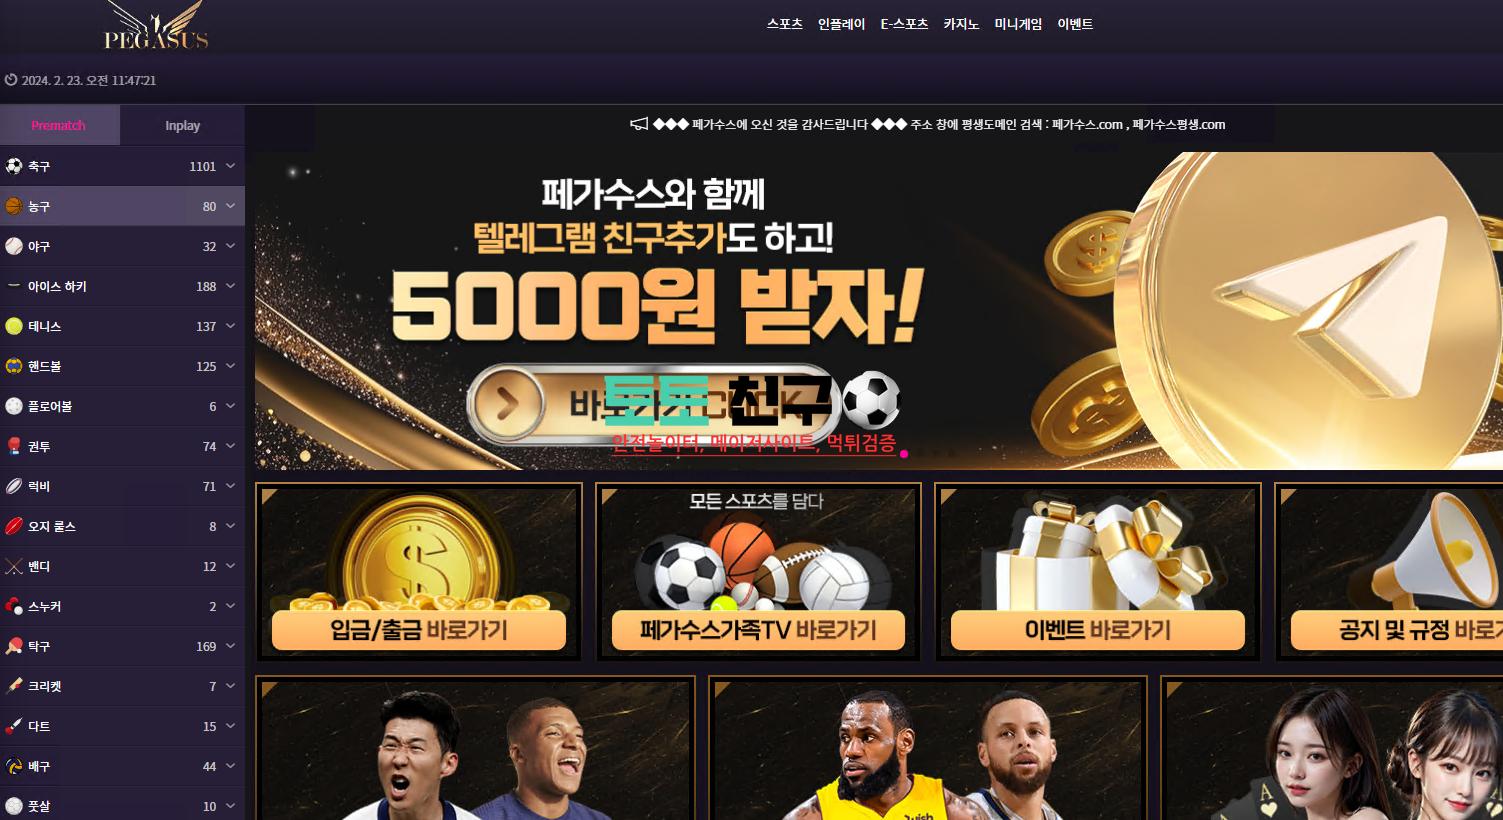
Task: Open the 카지노 menu item
Action: [x=961, y=24]
